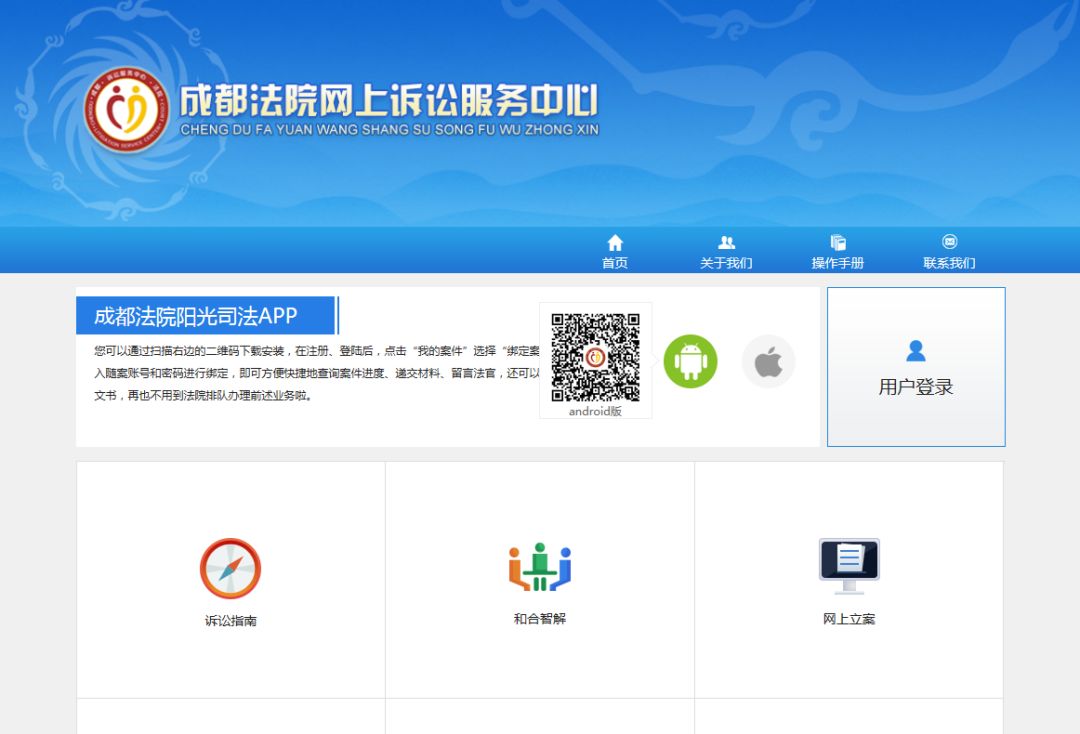Open the compass icon for 诉讼指南
The image size is (1080, 734).
[x=230, y=569]
